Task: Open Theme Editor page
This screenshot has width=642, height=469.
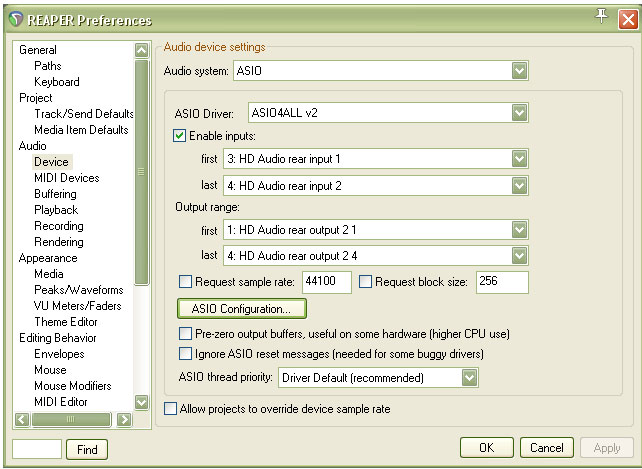Action: point(66,322)
